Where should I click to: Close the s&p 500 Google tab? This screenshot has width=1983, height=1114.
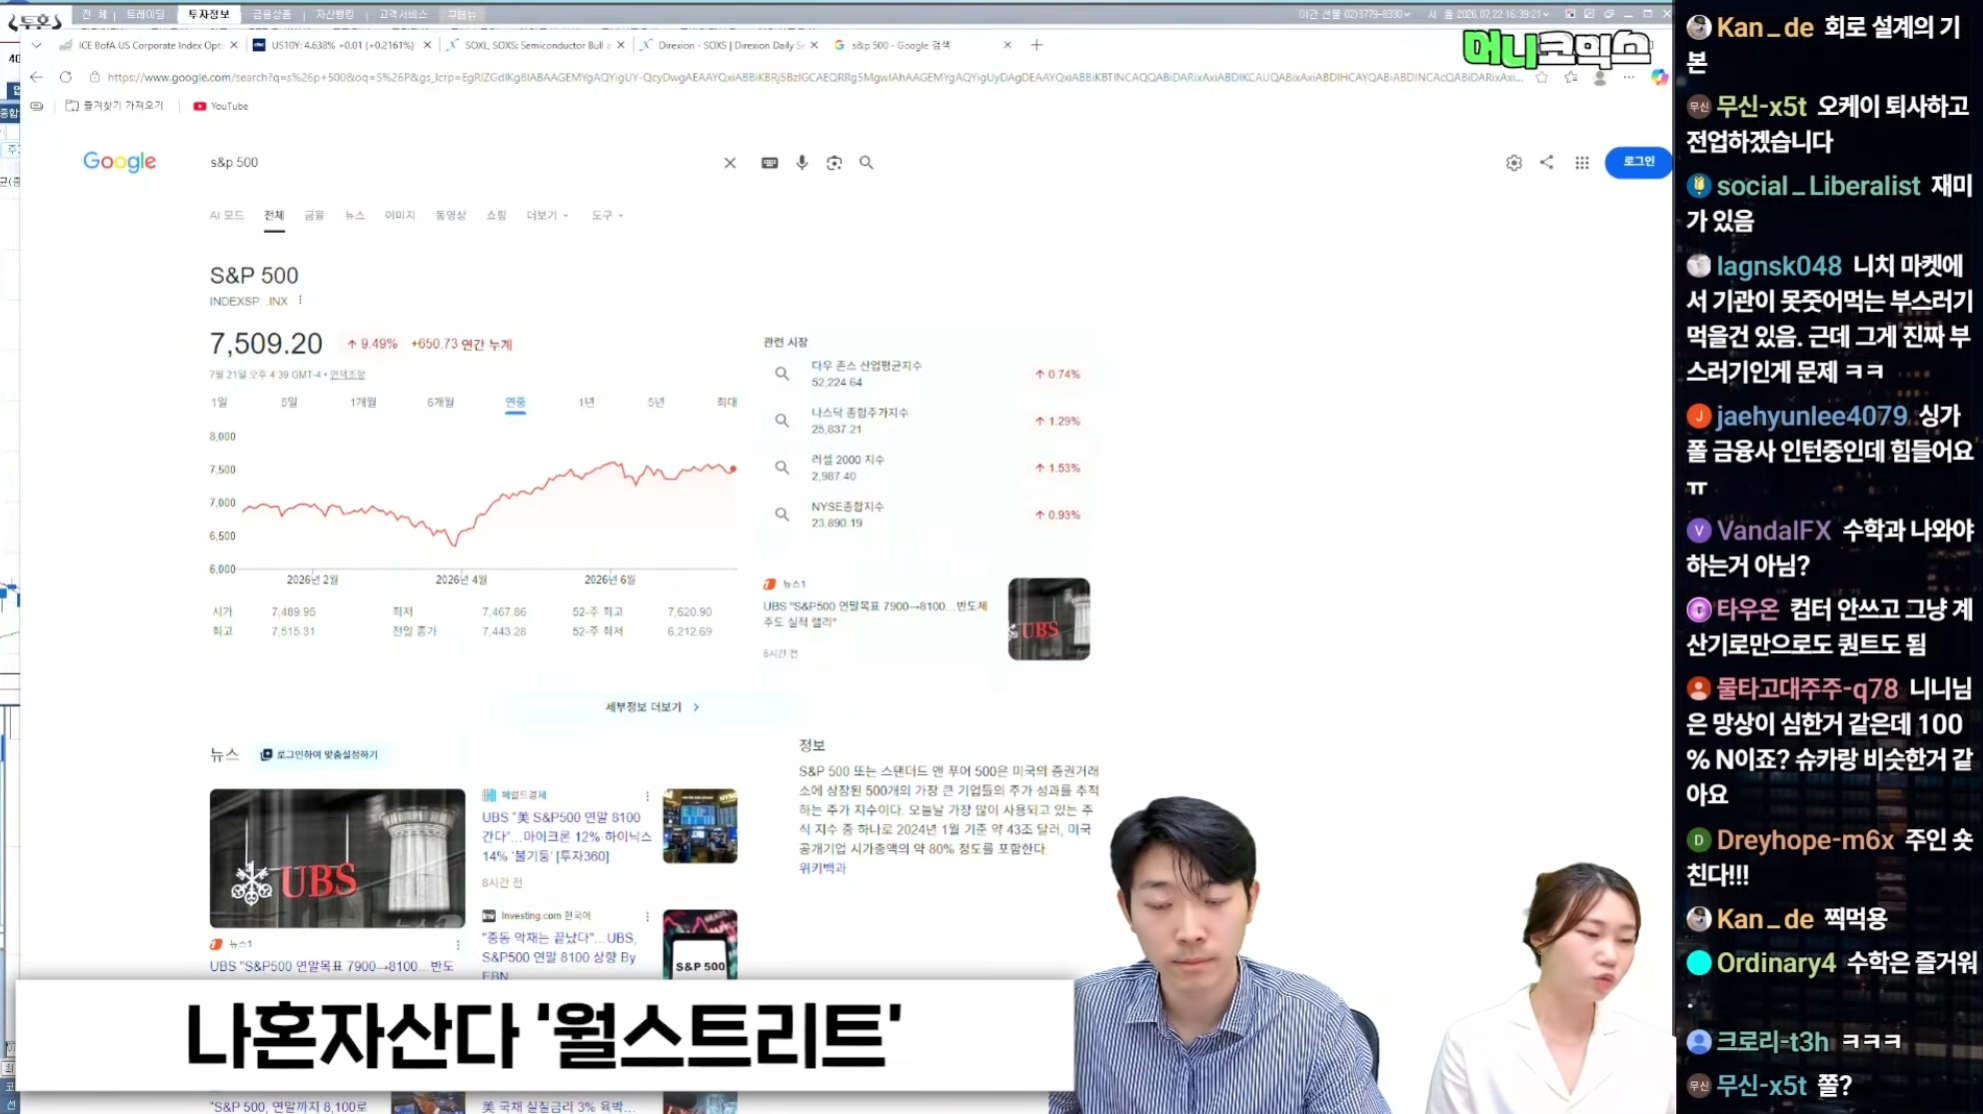point(1007,45)
